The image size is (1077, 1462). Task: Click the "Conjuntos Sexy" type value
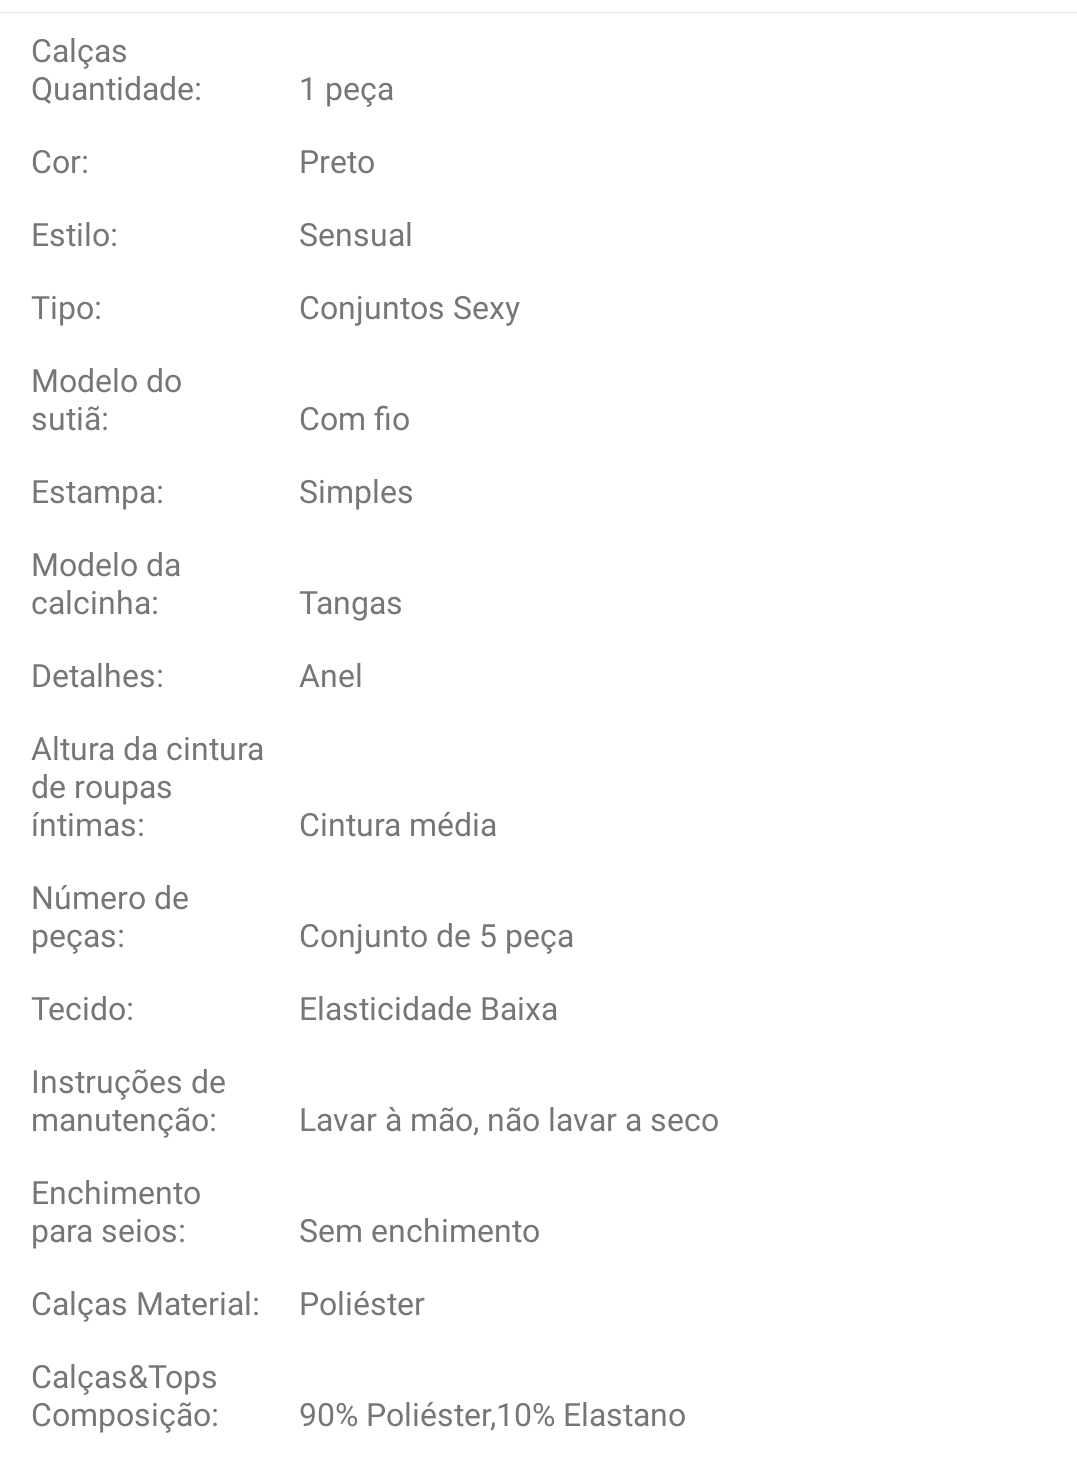pyautogui.click(x=410, y=308)
